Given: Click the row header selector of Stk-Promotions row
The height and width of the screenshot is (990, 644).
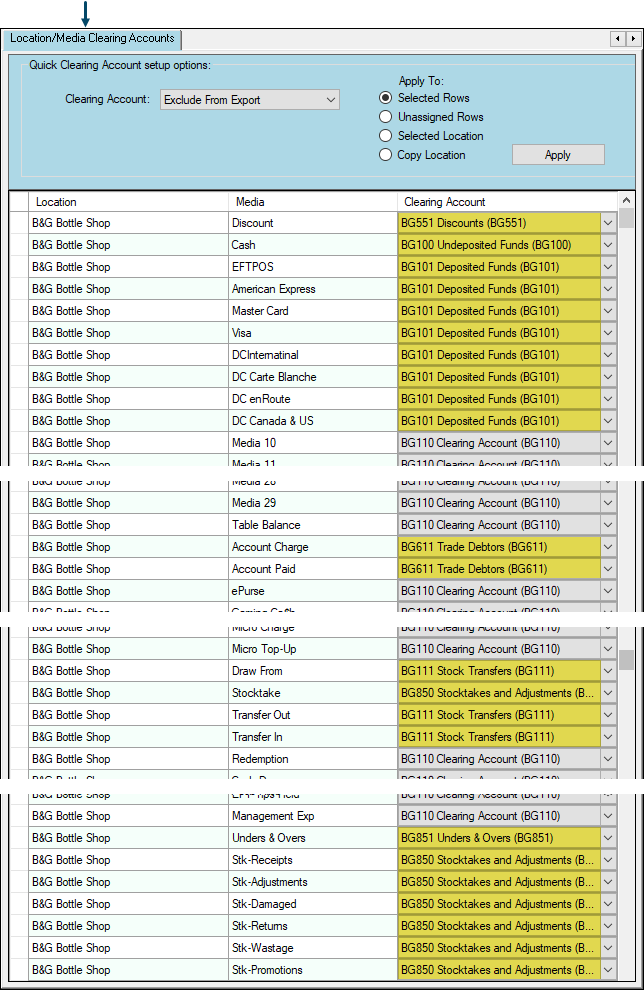Looking at the screenshot, I should [19, 970].
